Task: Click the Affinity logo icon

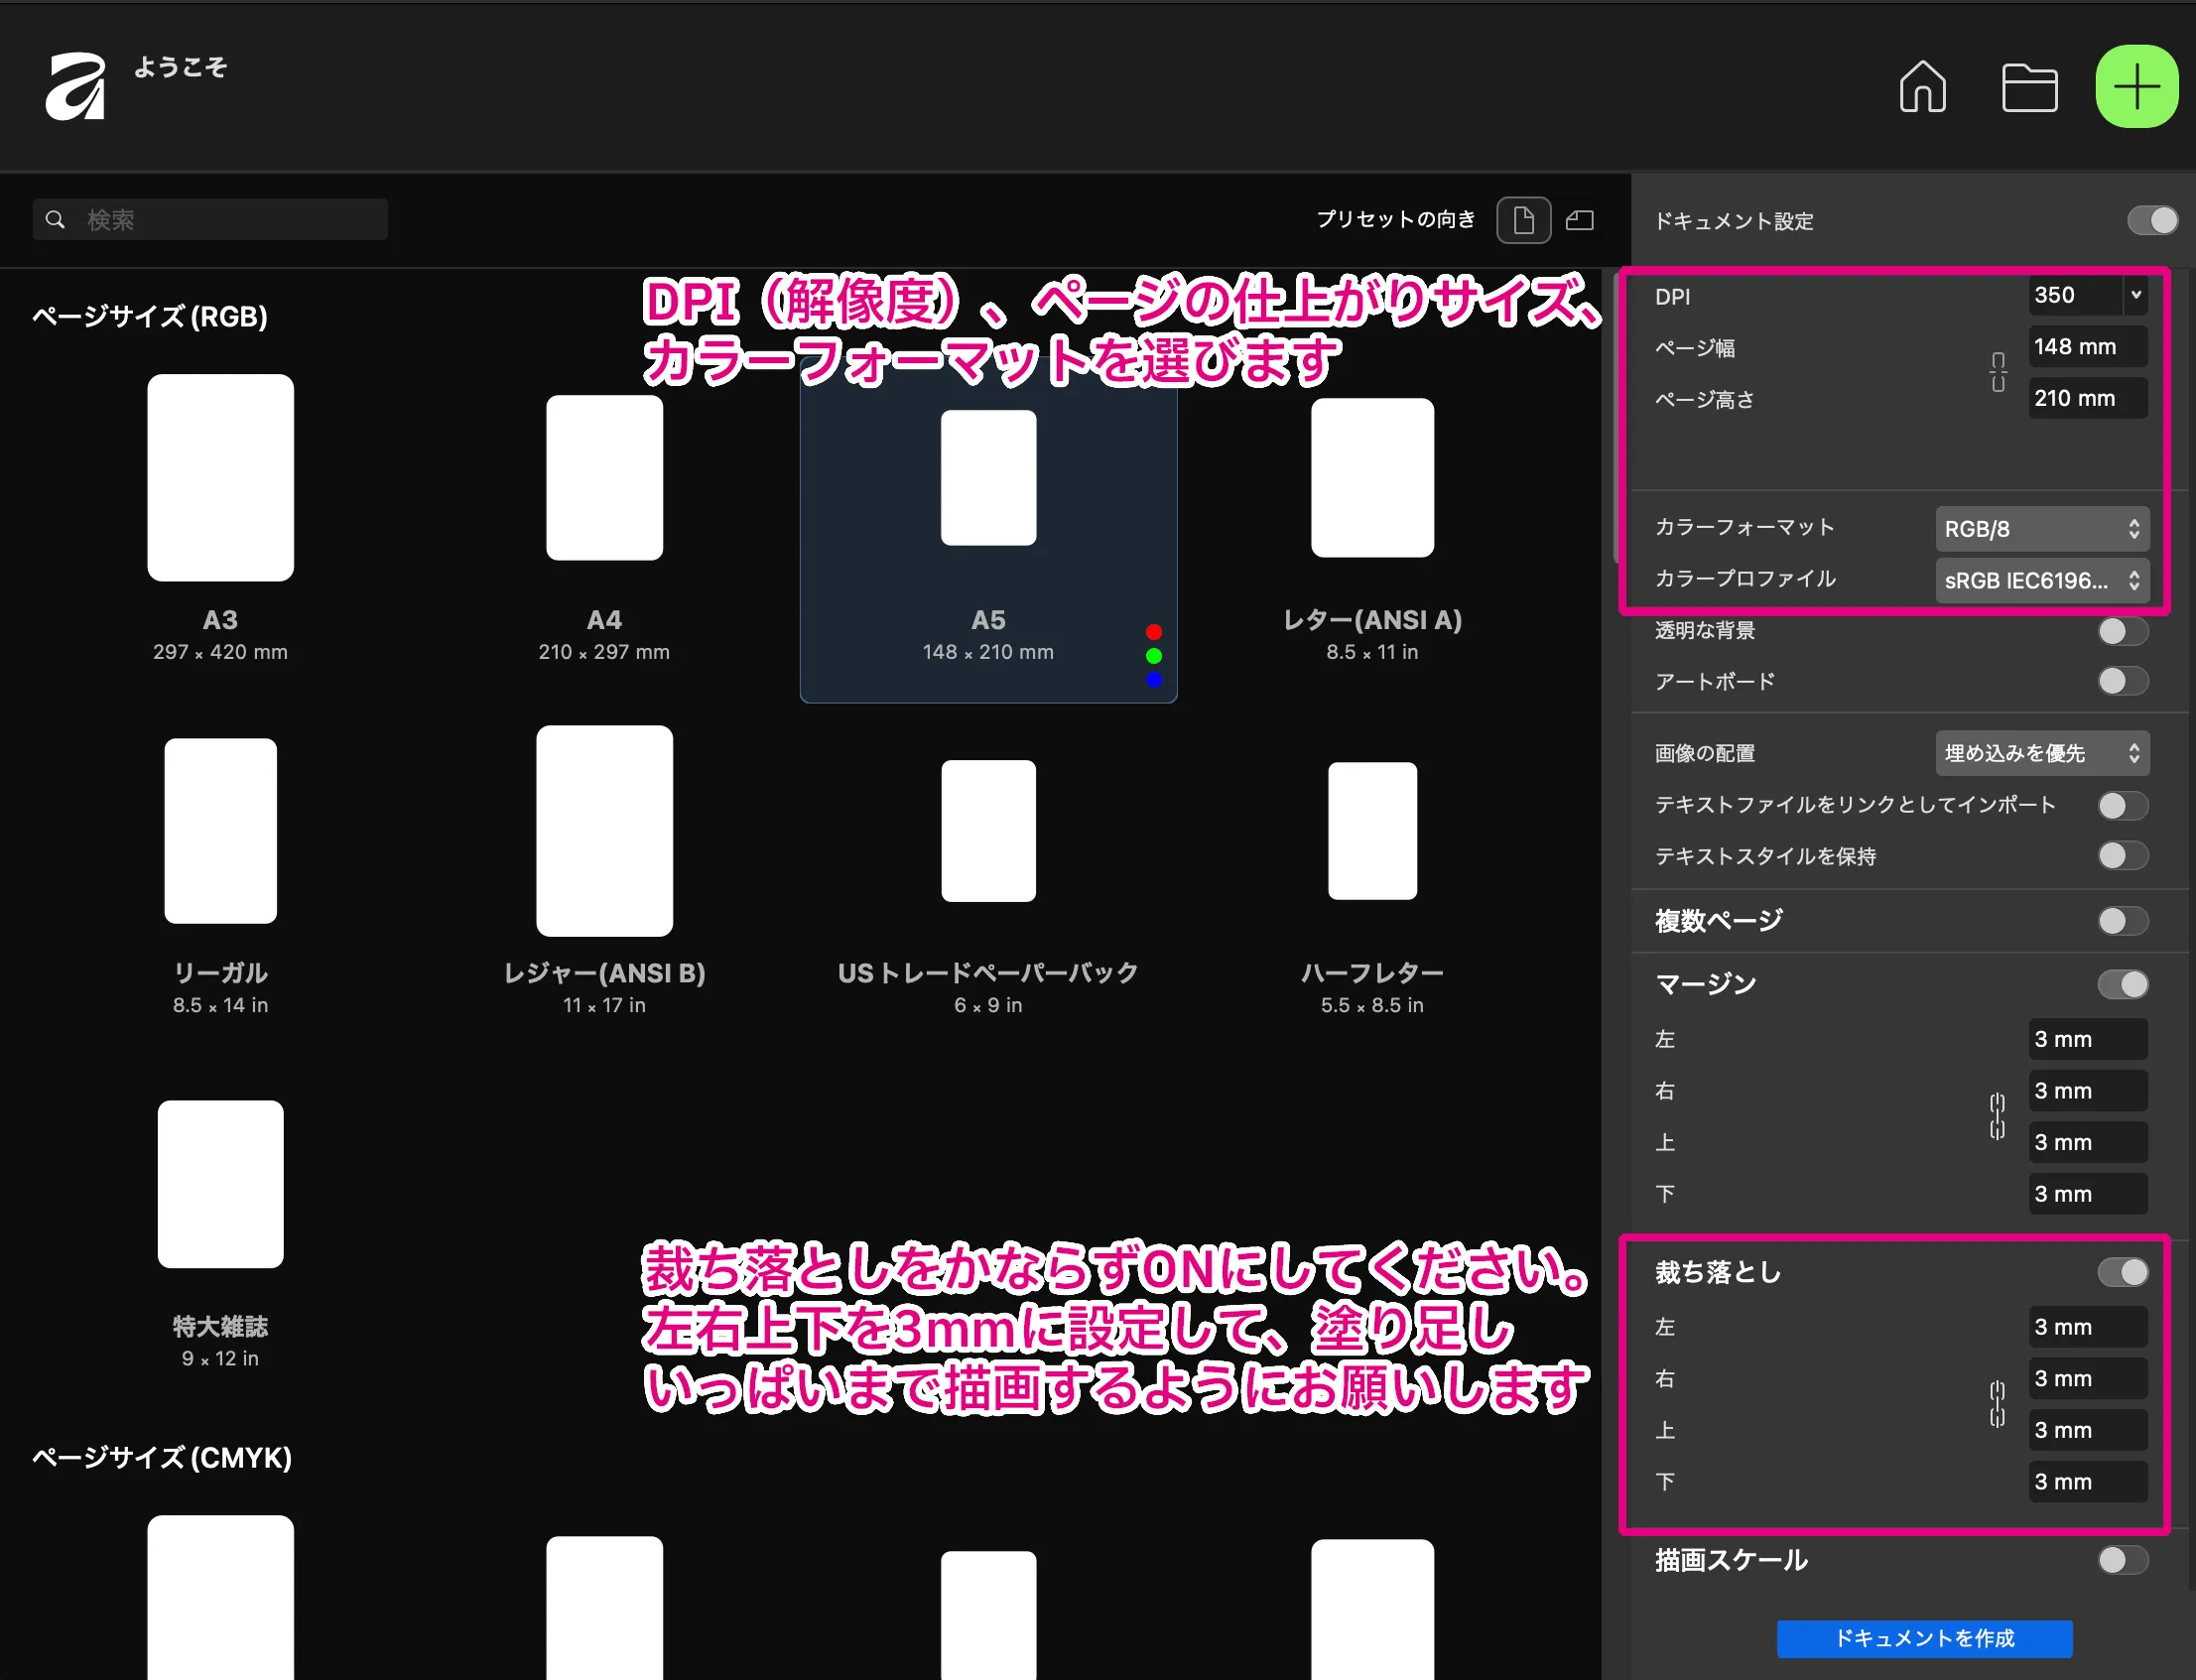Action: click(76, 87)
